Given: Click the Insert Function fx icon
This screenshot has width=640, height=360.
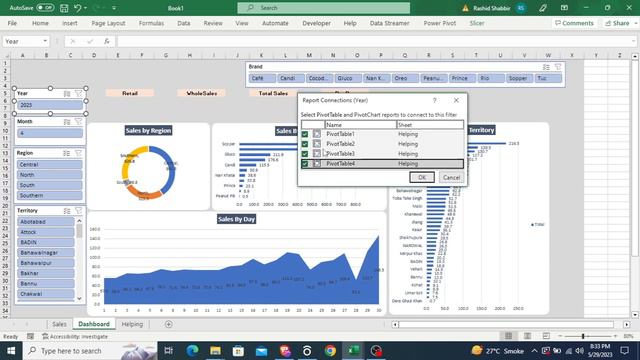Looking at the screenshot, I should point(107,41).
